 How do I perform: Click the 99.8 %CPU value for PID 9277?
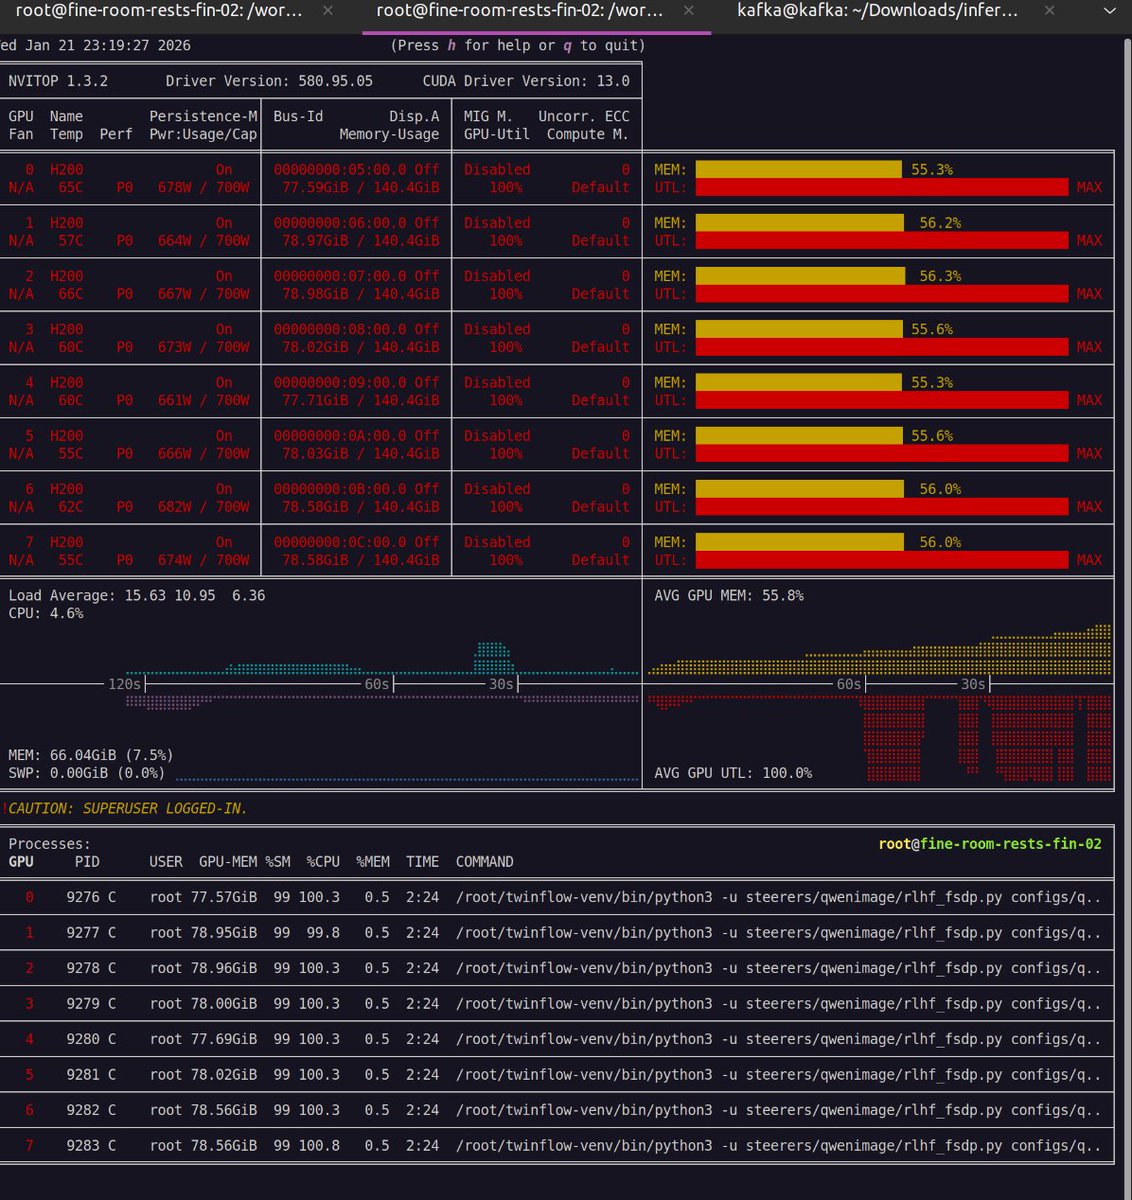[x=323, y=932]
